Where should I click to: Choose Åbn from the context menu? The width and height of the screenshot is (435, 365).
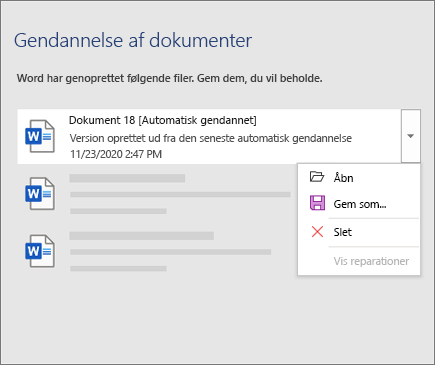[359, 178]
